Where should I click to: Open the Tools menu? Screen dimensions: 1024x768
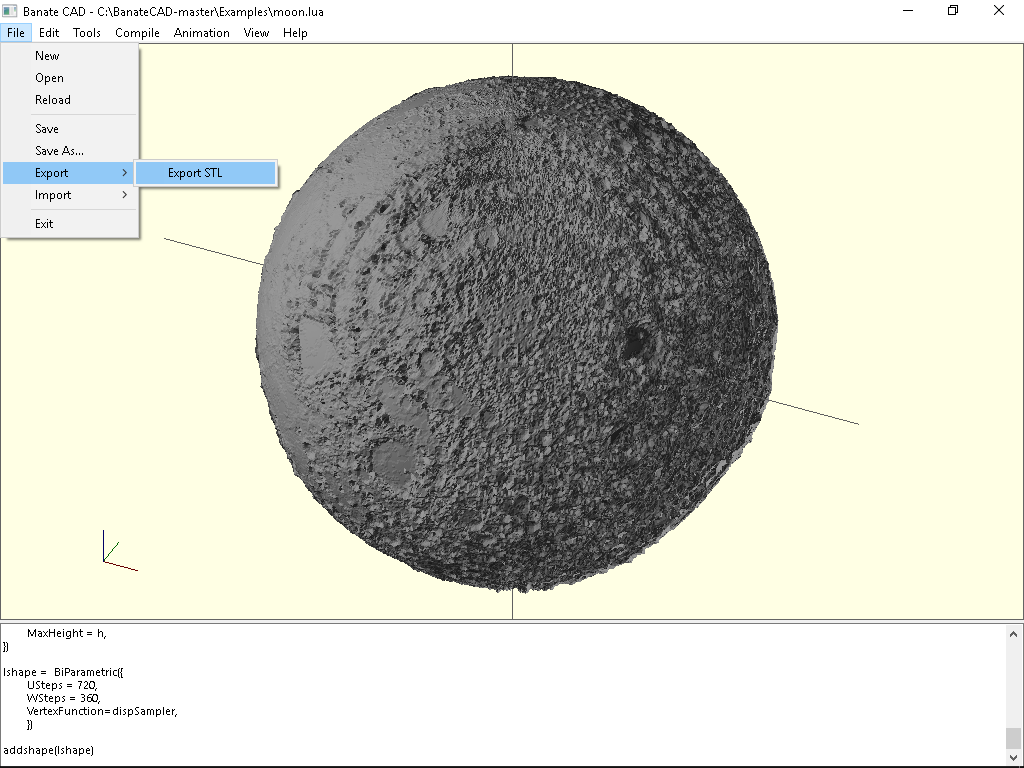[86, 32]
